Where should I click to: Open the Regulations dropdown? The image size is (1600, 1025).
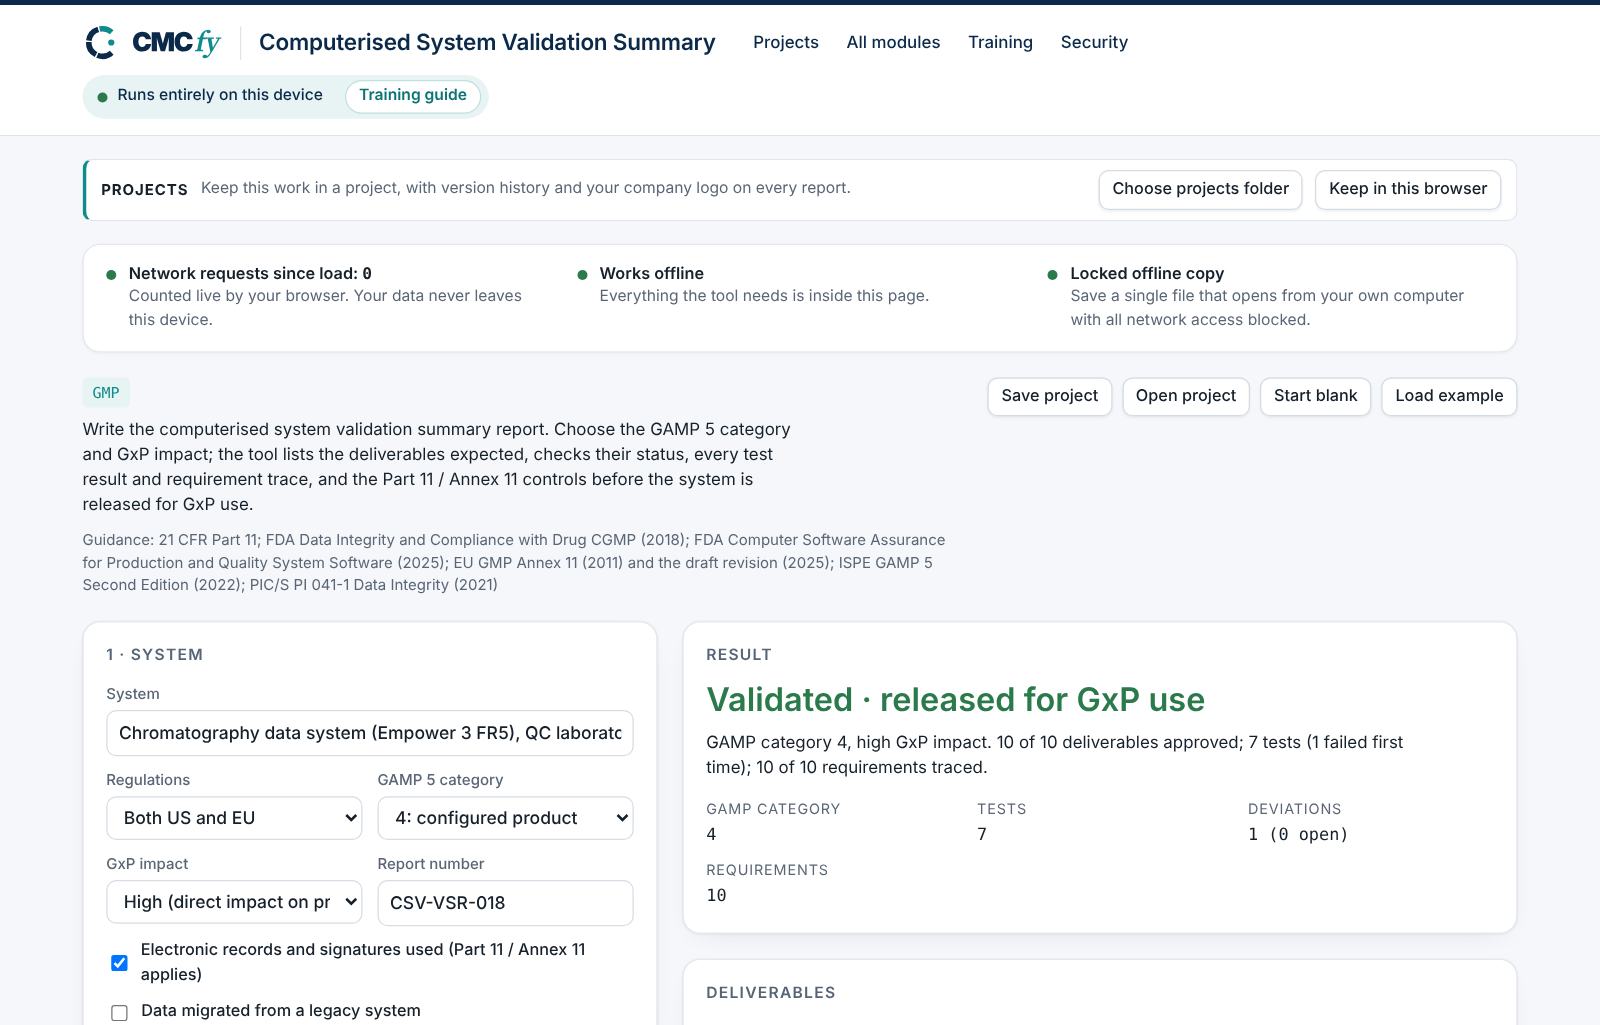tap(234, 818)
